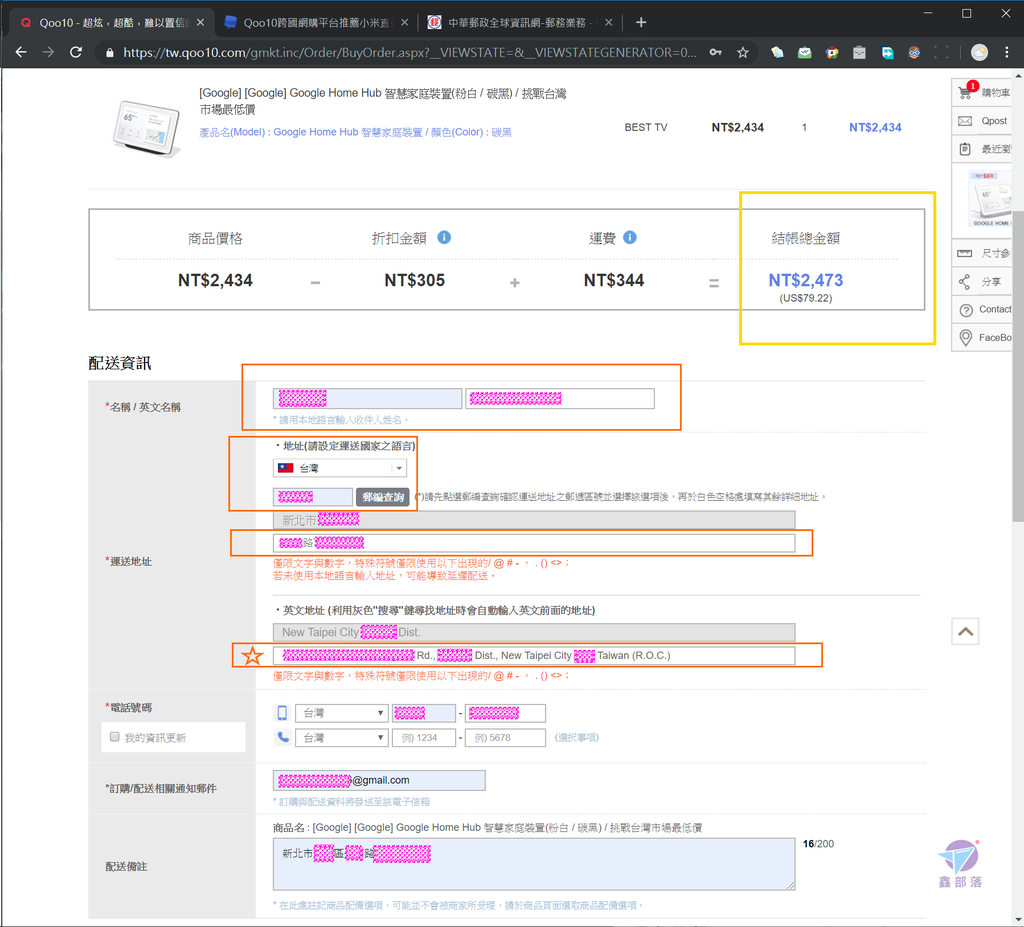
Task: Focus the mobile number prefix field
Action: [x=424, y=713]
